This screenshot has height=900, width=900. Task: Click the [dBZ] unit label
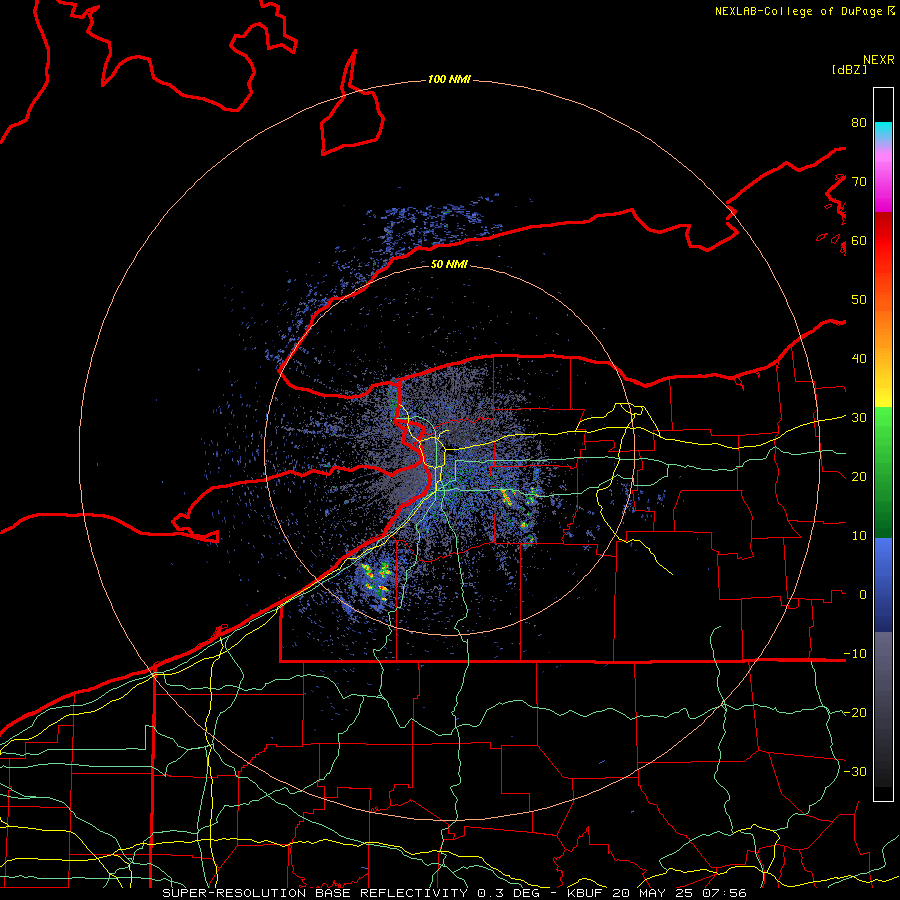point(849,69)
